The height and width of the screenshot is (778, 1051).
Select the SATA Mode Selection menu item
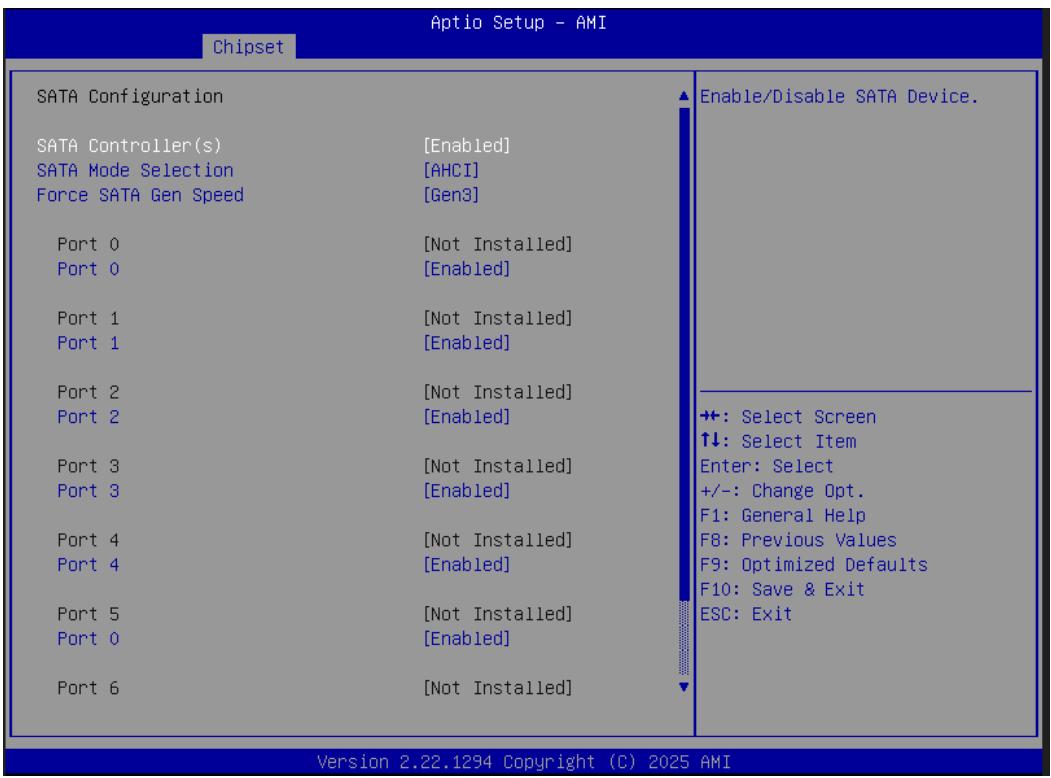(135, 170)
